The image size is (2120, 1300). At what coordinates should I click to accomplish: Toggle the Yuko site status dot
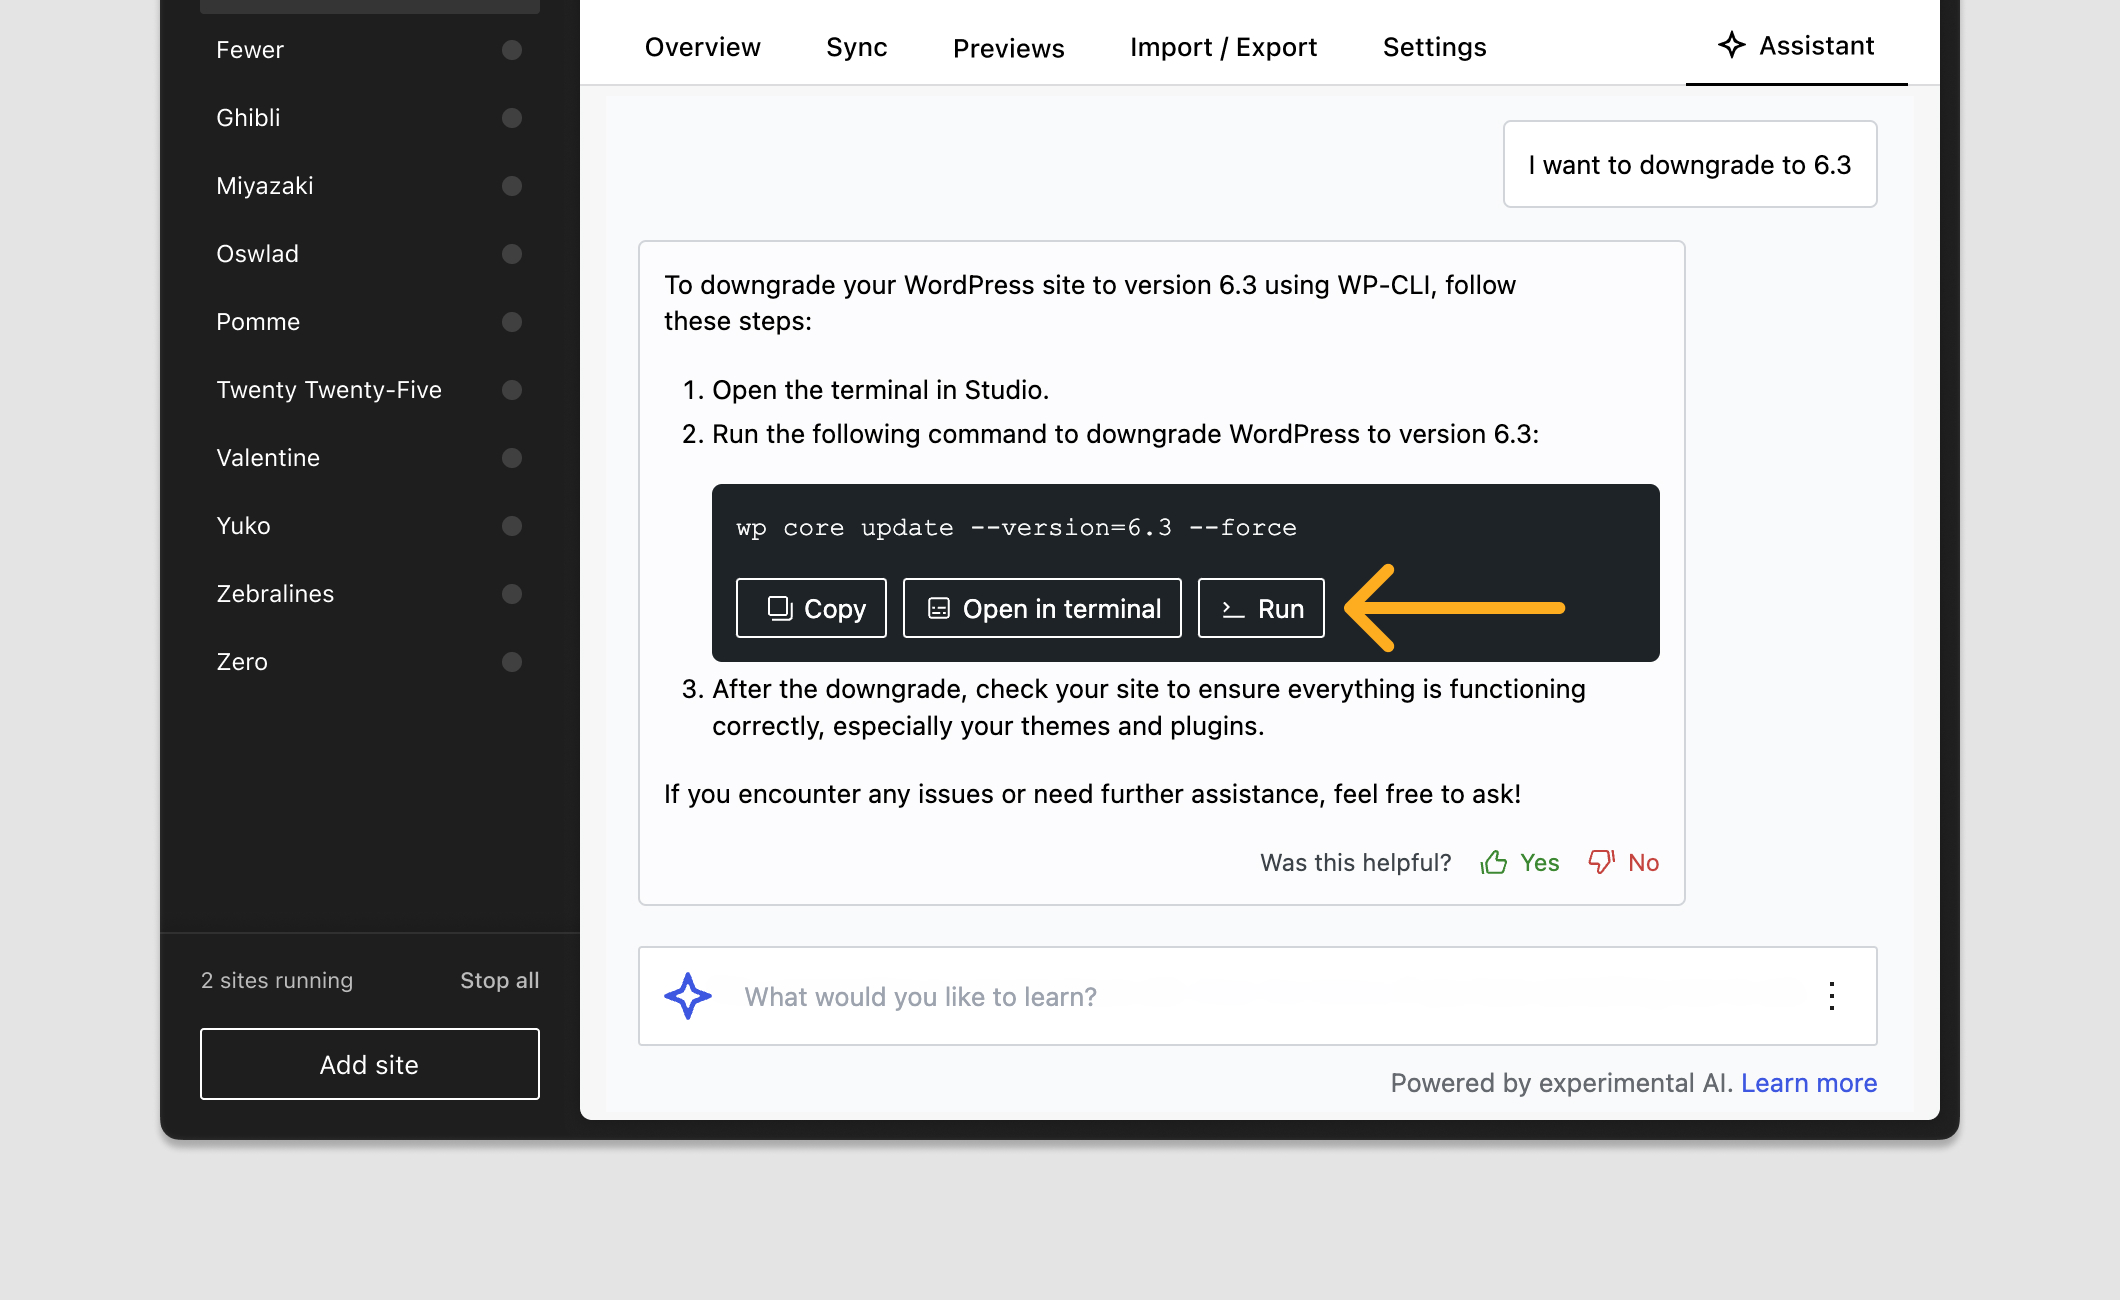click(x=512, y=526)
